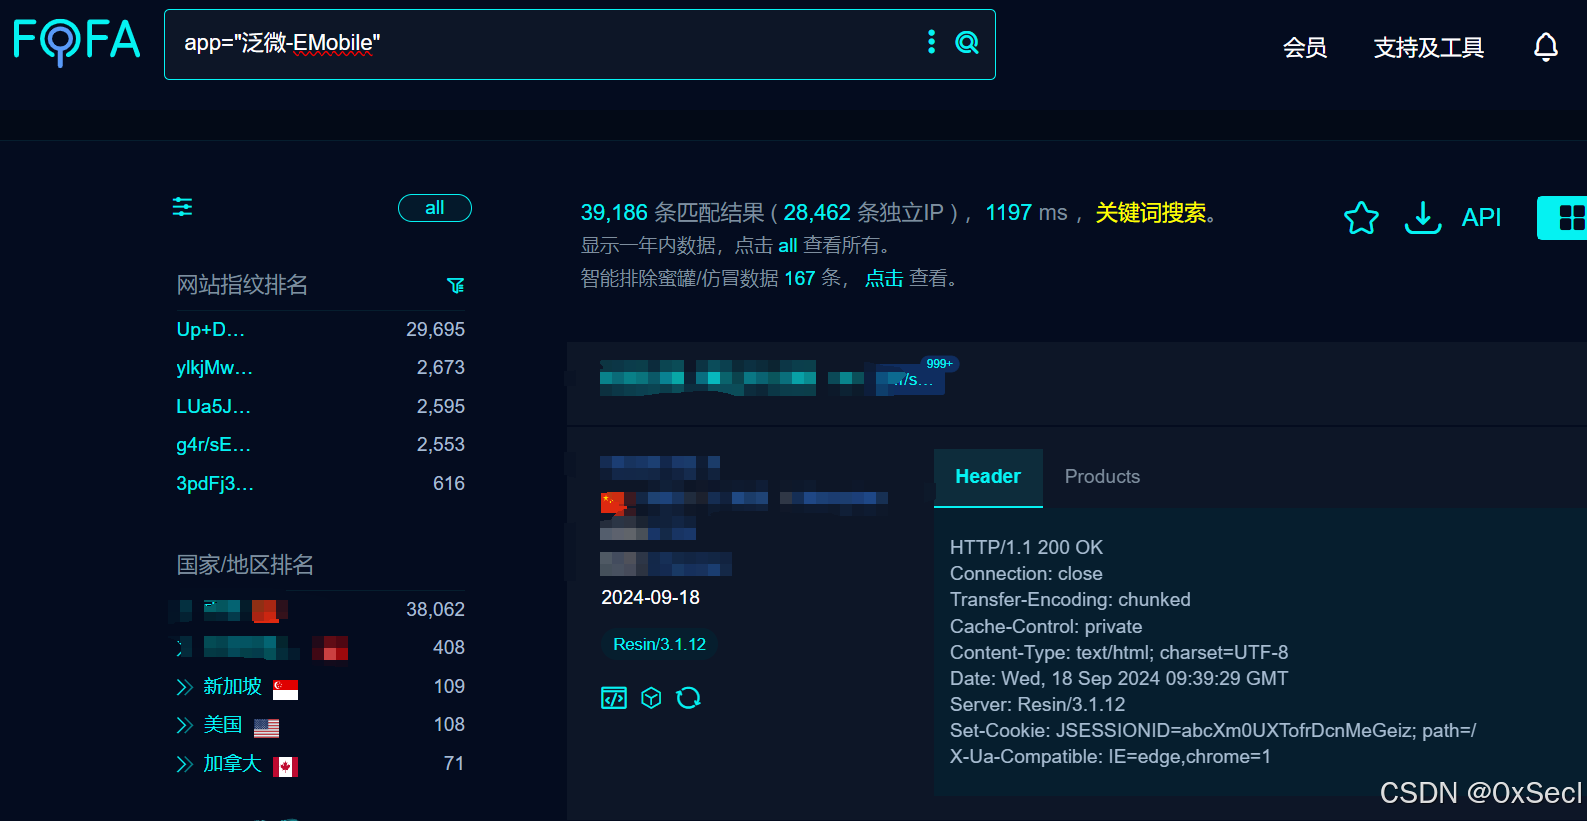1587x821 pixels.
Task: Click the 国家/地区排名 heading
Action: pyautogui.click(x=245, y=565)
